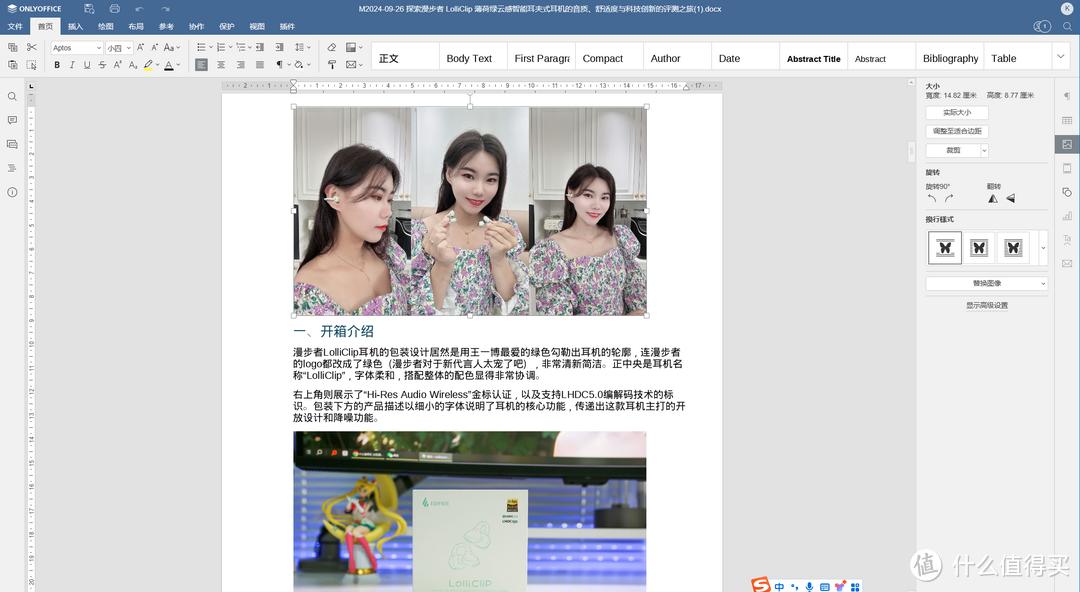This screenshot has width=1080, height=592.
Task: Open the 文件 menu tab
Action: (x=15, y=27)
